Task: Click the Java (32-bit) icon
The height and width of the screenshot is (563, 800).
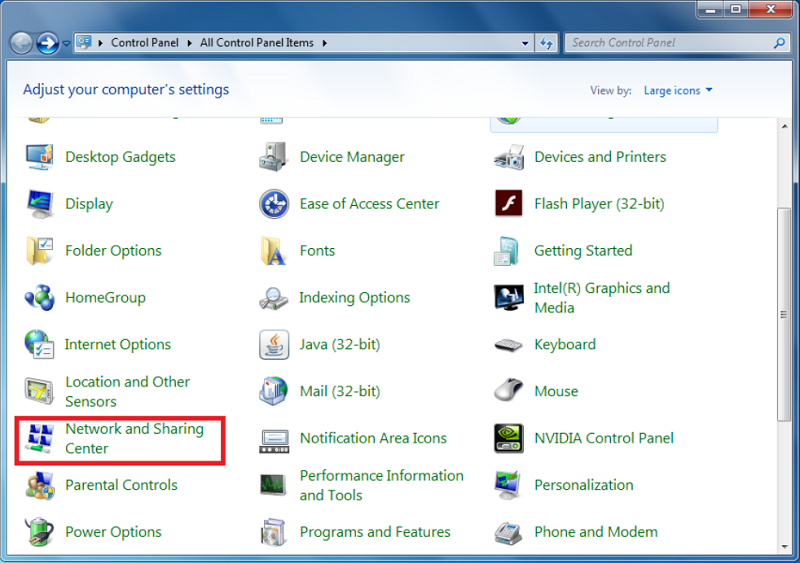Action: (x=274, y=345)
